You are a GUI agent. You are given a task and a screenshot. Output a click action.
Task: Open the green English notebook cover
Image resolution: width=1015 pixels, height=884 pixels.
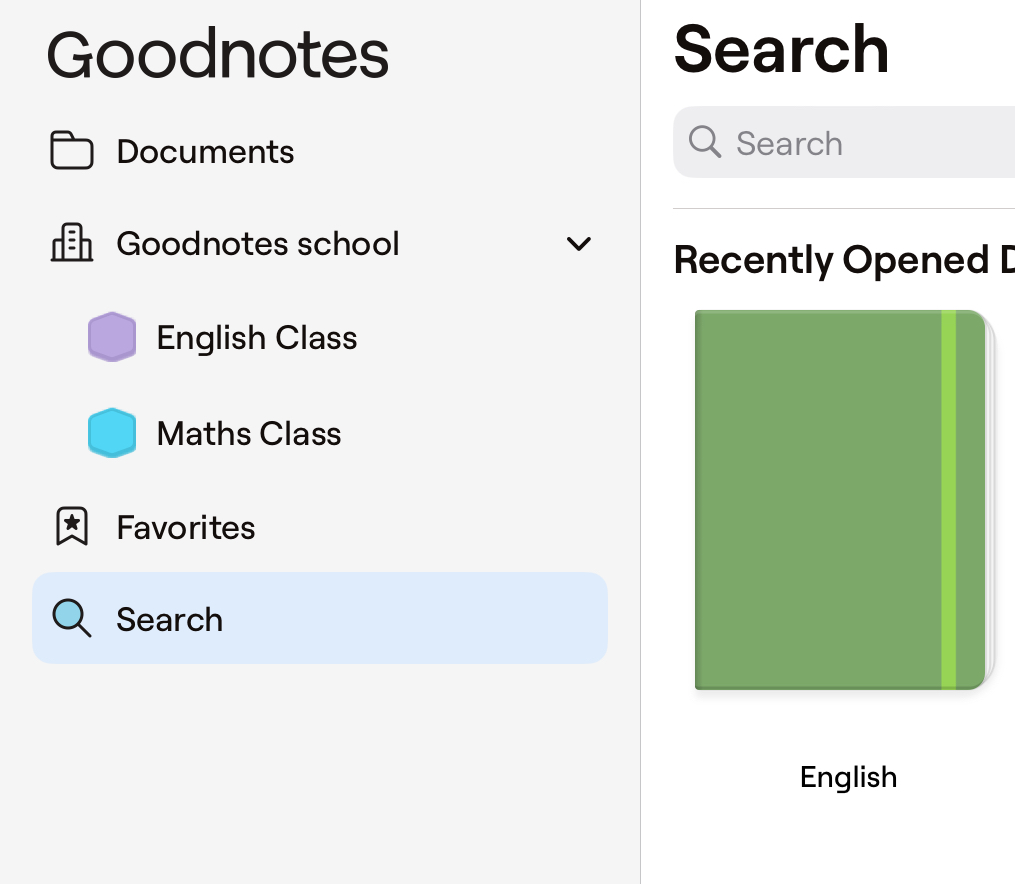pos(840,500)
